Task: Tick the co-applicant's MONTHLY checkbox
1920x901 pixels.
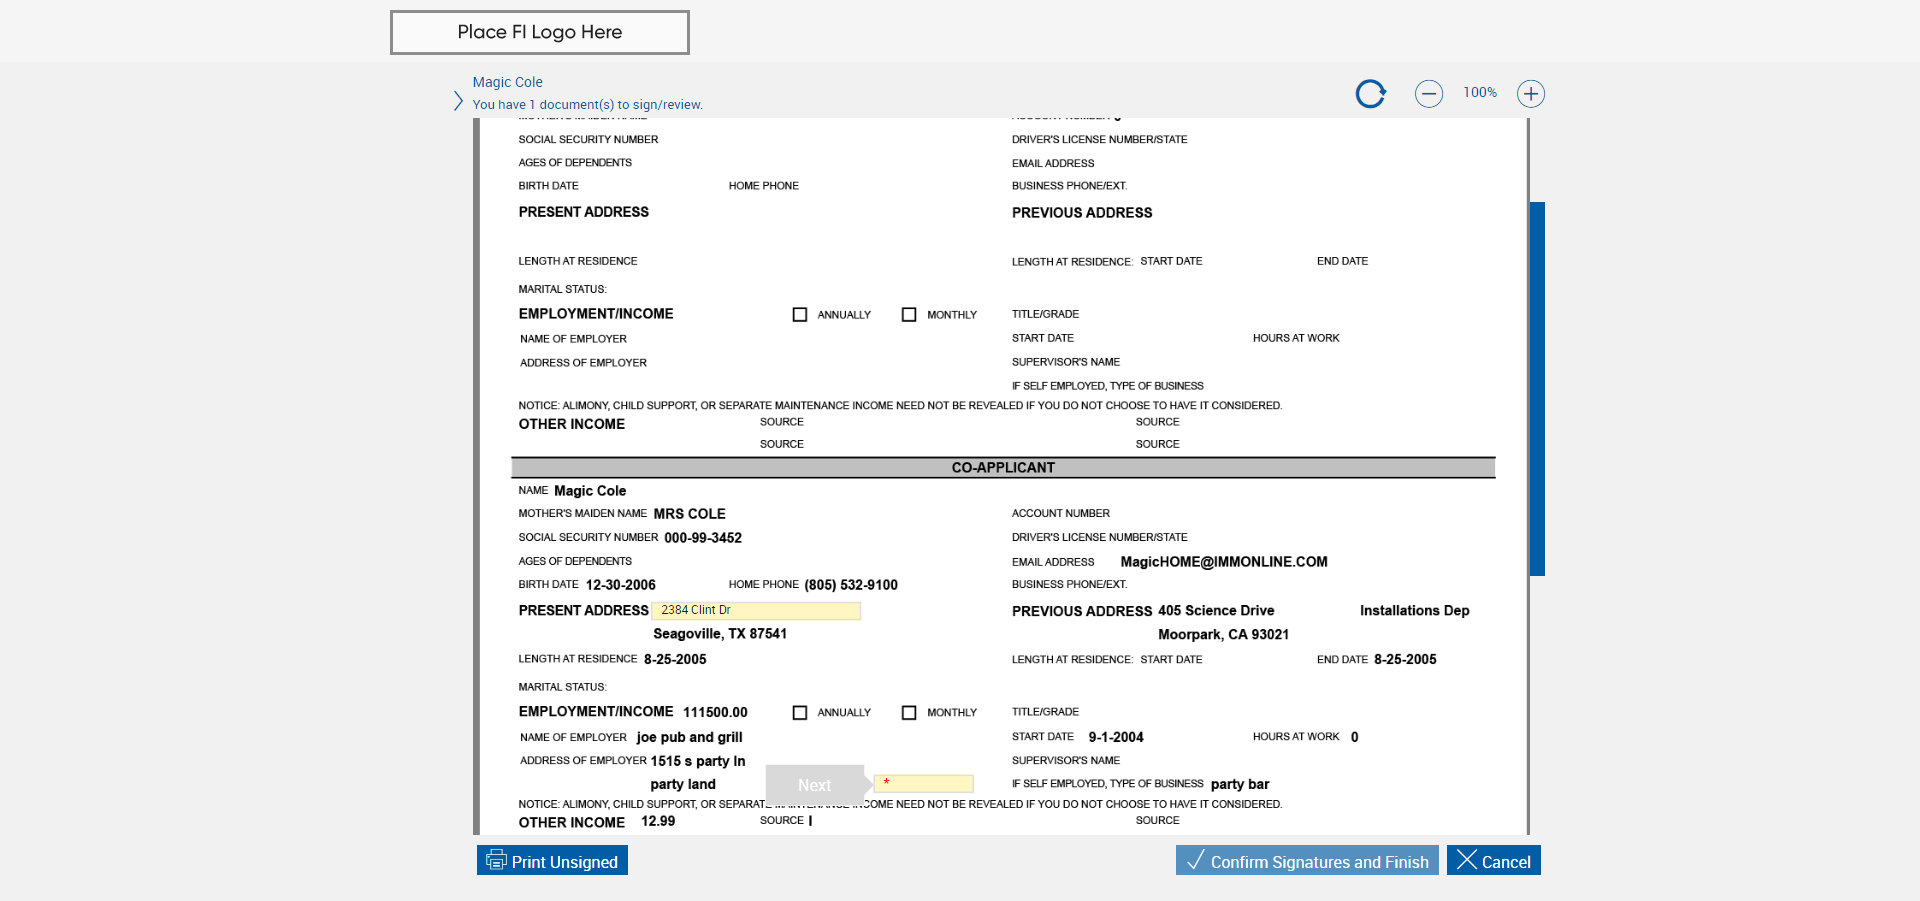Action: (909, 713)
